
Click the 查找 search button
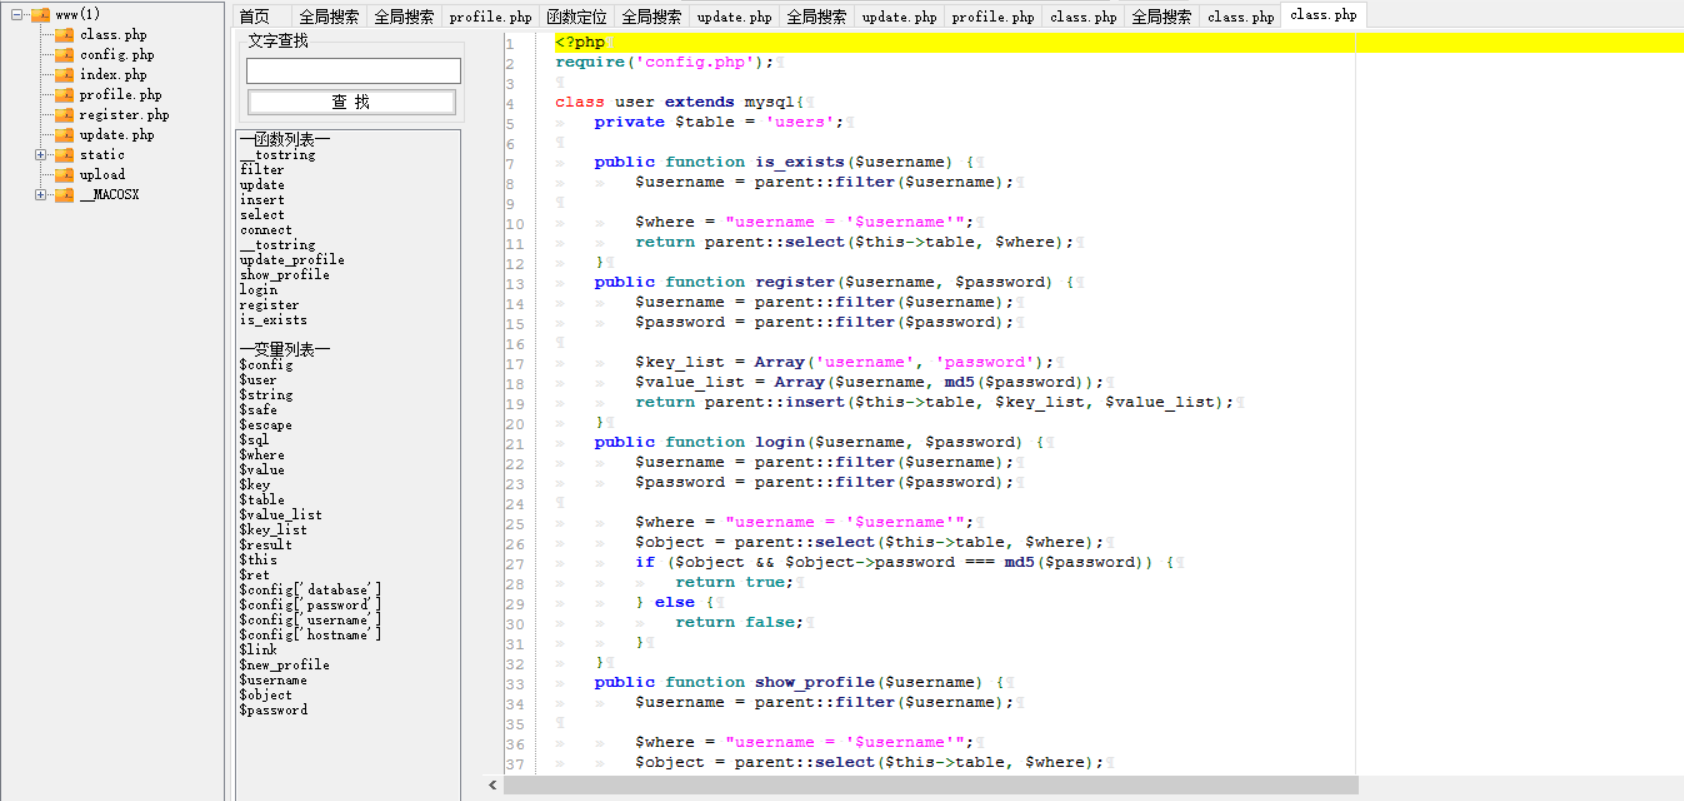[x=351, y=102]
